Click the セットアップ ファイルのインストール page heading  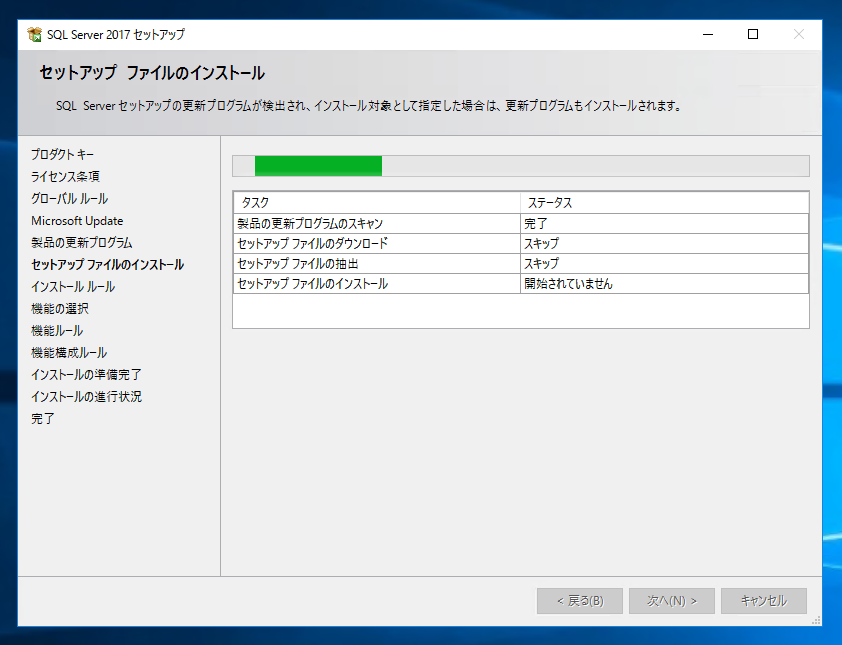tap(152, 73)
